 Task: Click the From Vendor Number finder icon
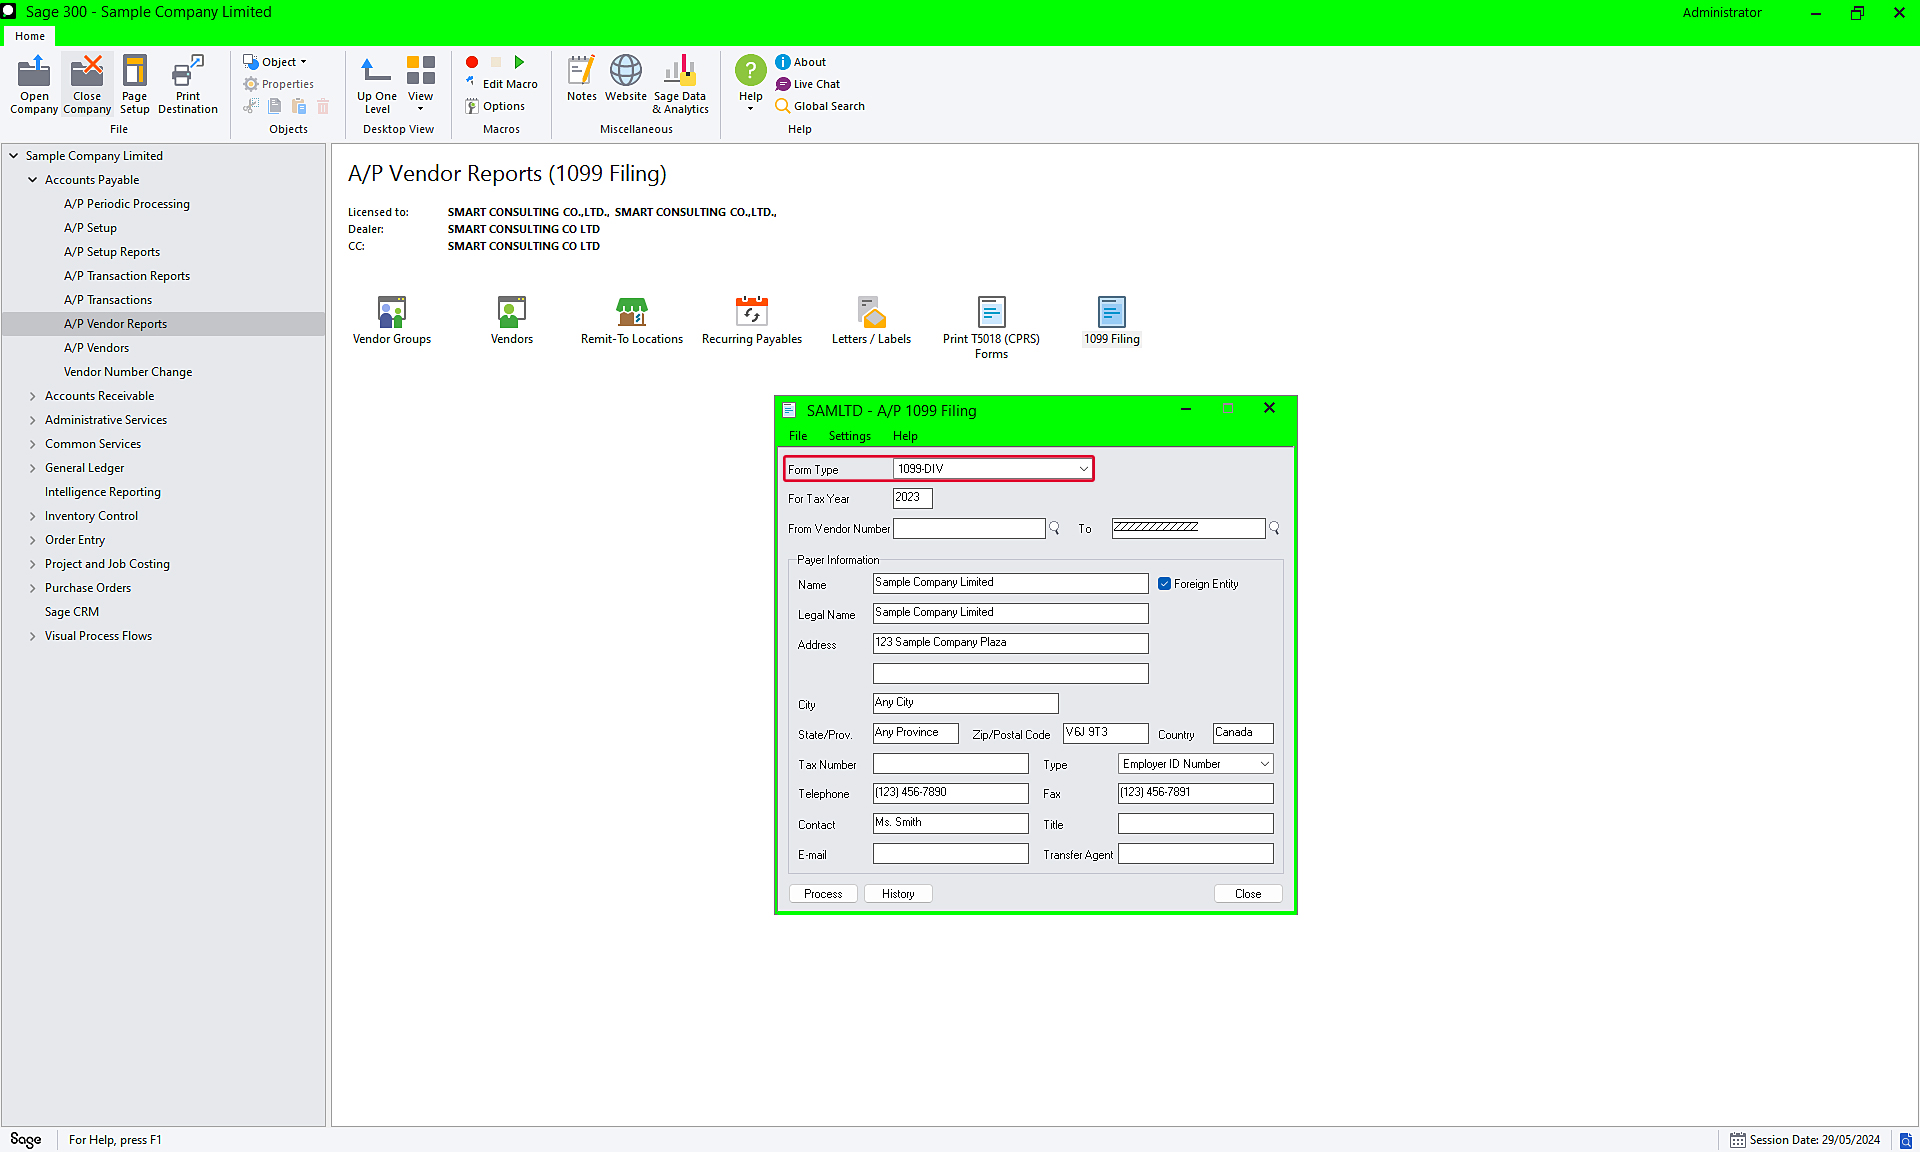[x=1054, y=528]
